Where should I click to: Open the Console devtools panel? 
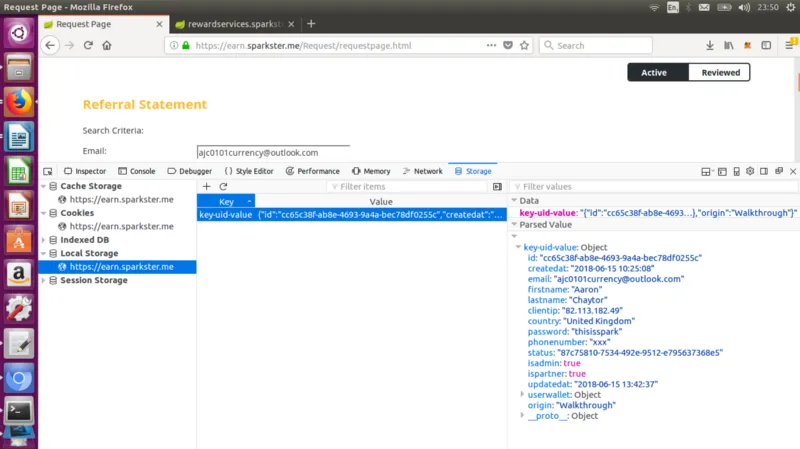[137, 171]
